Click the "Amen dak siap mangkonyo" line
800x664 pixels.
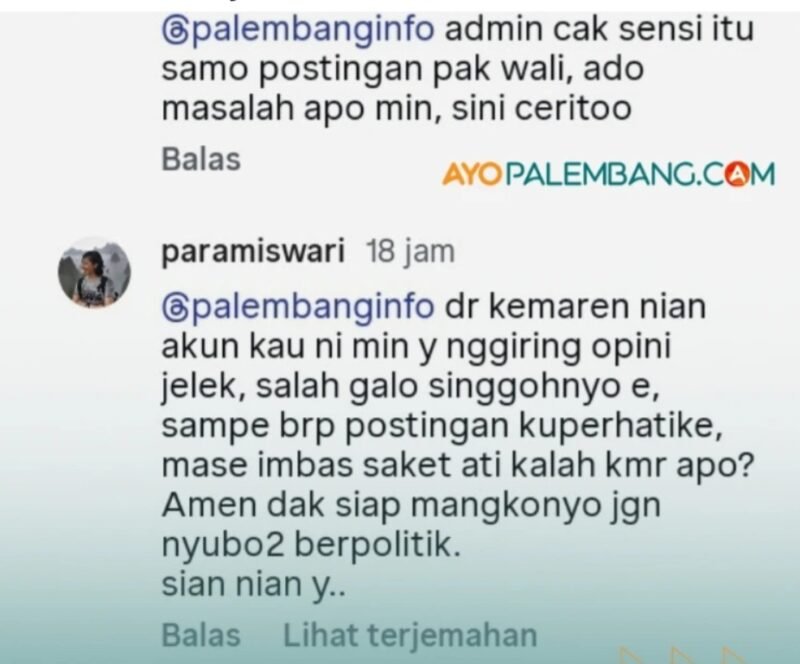tap(381, 504)
